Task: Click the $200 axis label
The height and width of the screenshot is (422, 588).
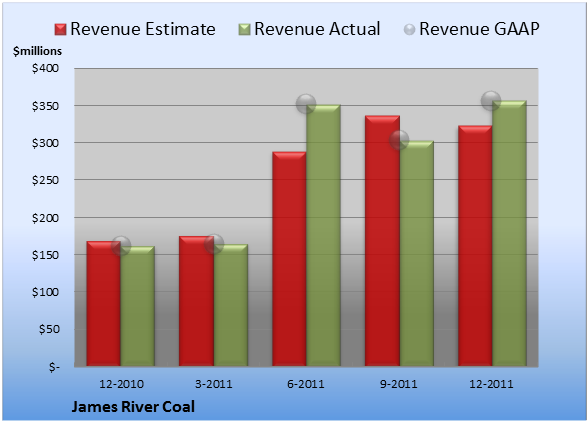Action: click(x=45, y=218)
